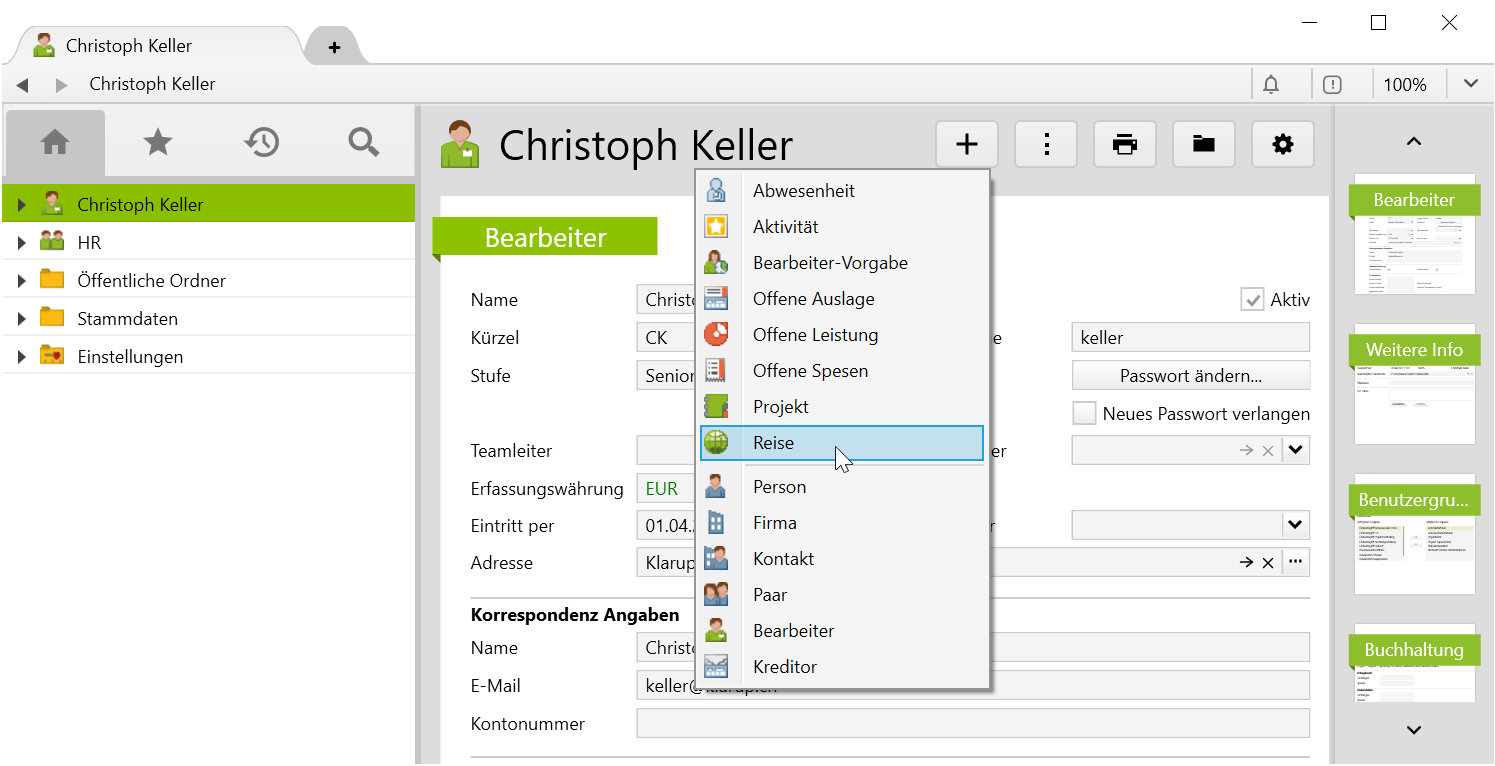1495x766 pixels.
Task: Open the folder icon in the header toolbar
Action: pyautogui.click(x=1204, y=145)
